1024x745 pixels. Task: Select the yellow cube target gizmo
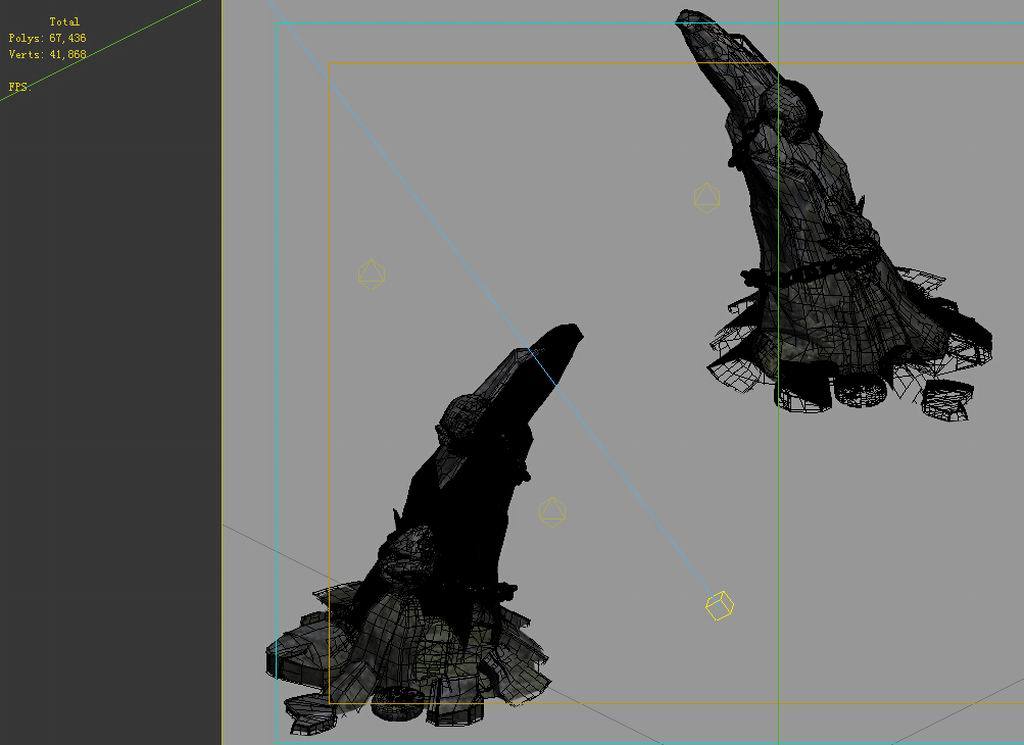click(719, 605)
